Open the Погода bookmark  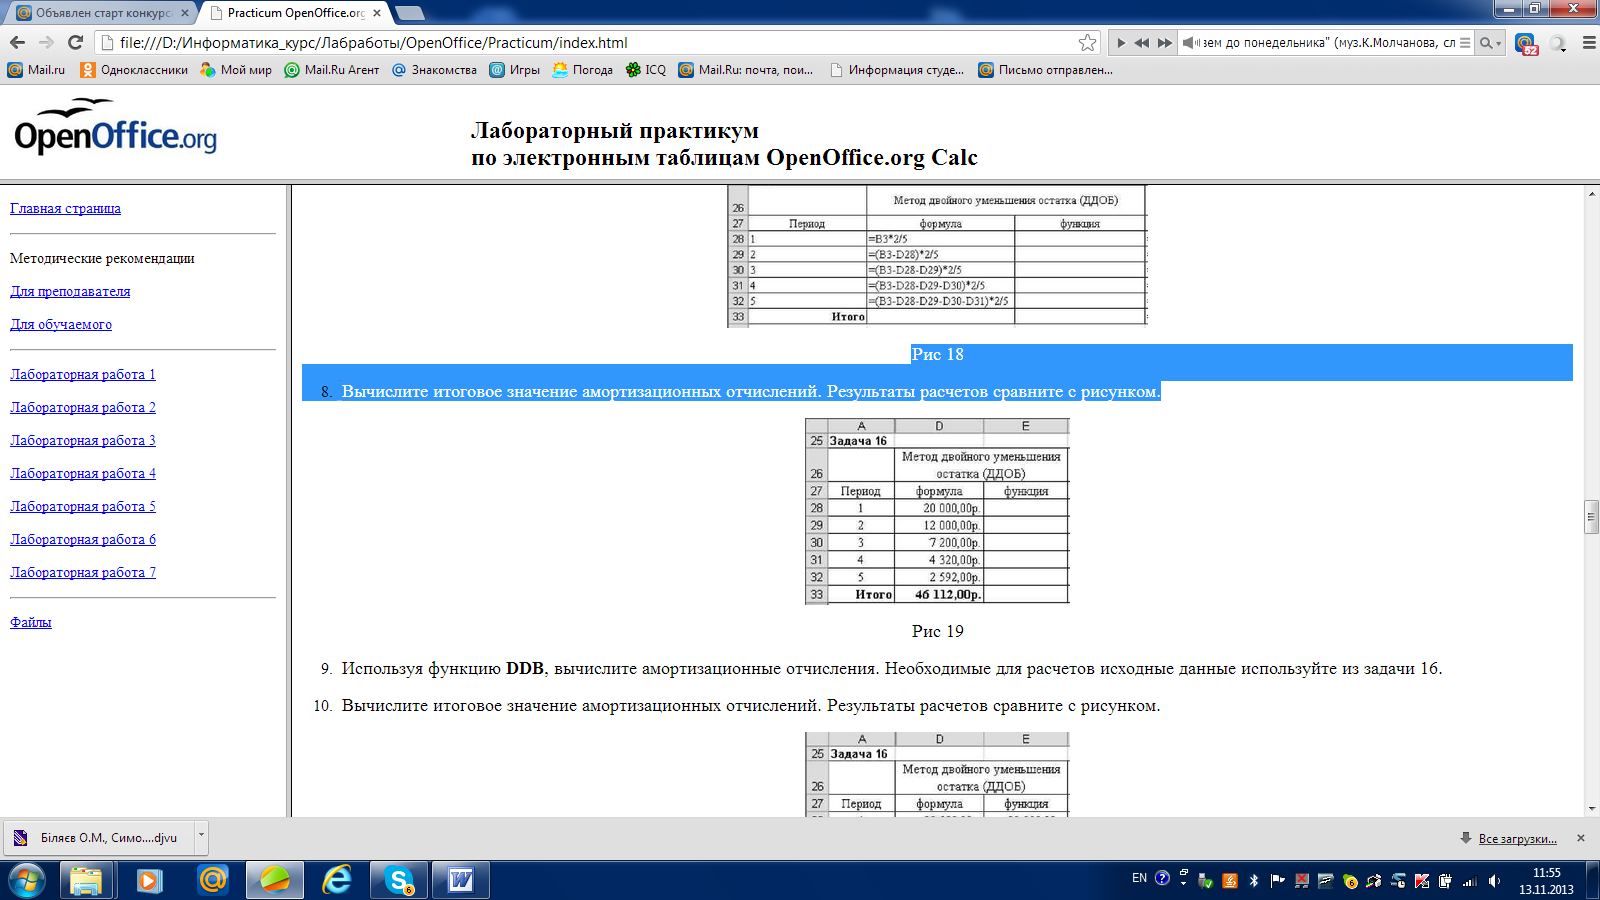pos(582,70)
